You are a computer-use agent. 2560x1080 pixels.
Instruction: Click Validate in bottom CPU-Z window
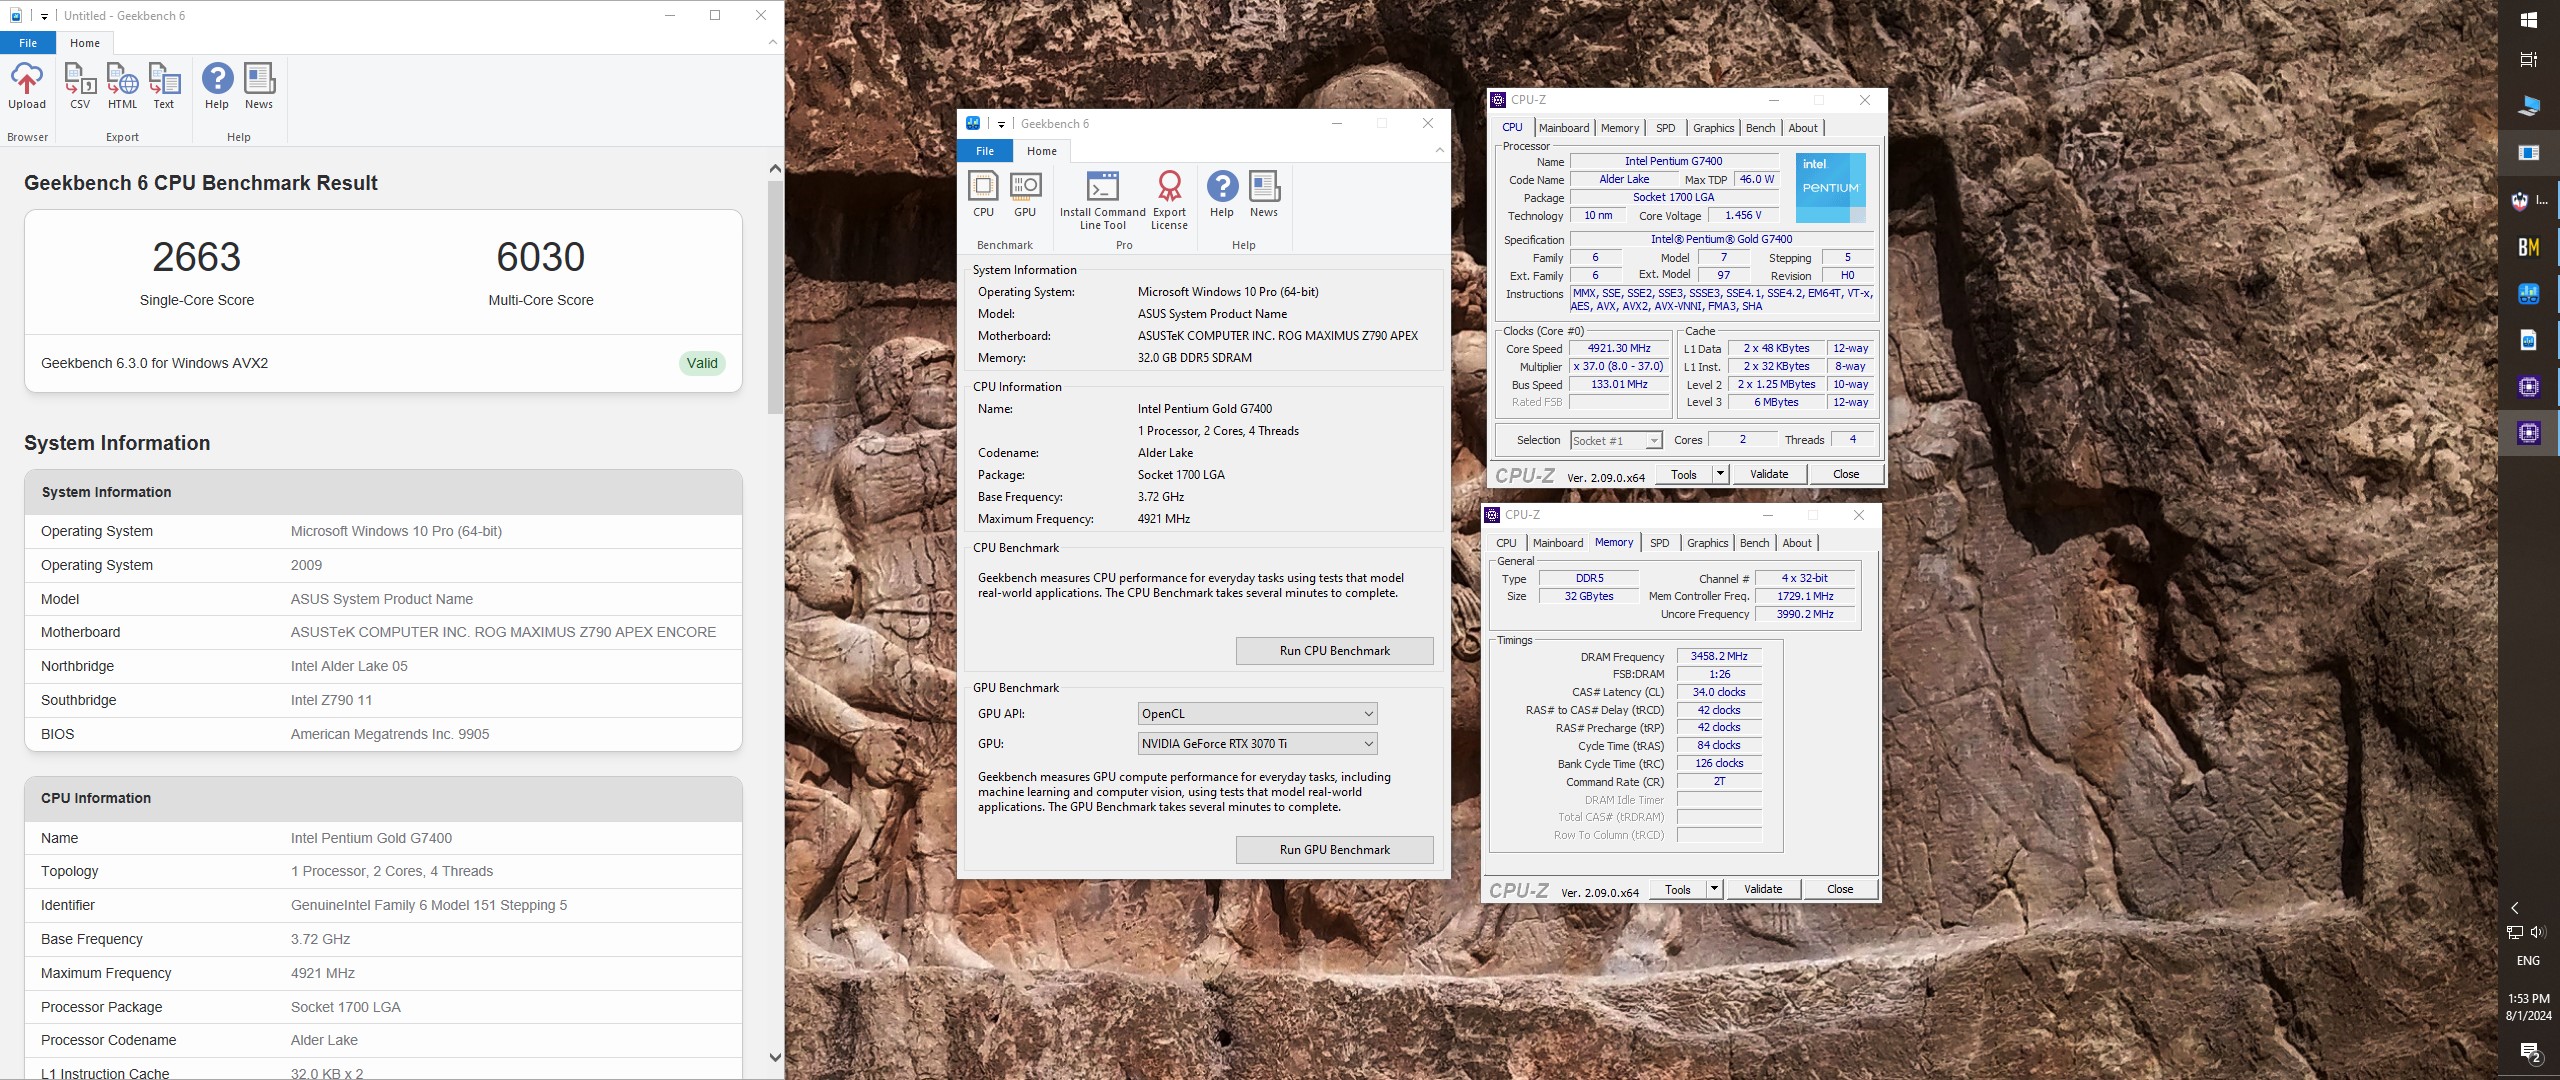(x=1763, y=889)
